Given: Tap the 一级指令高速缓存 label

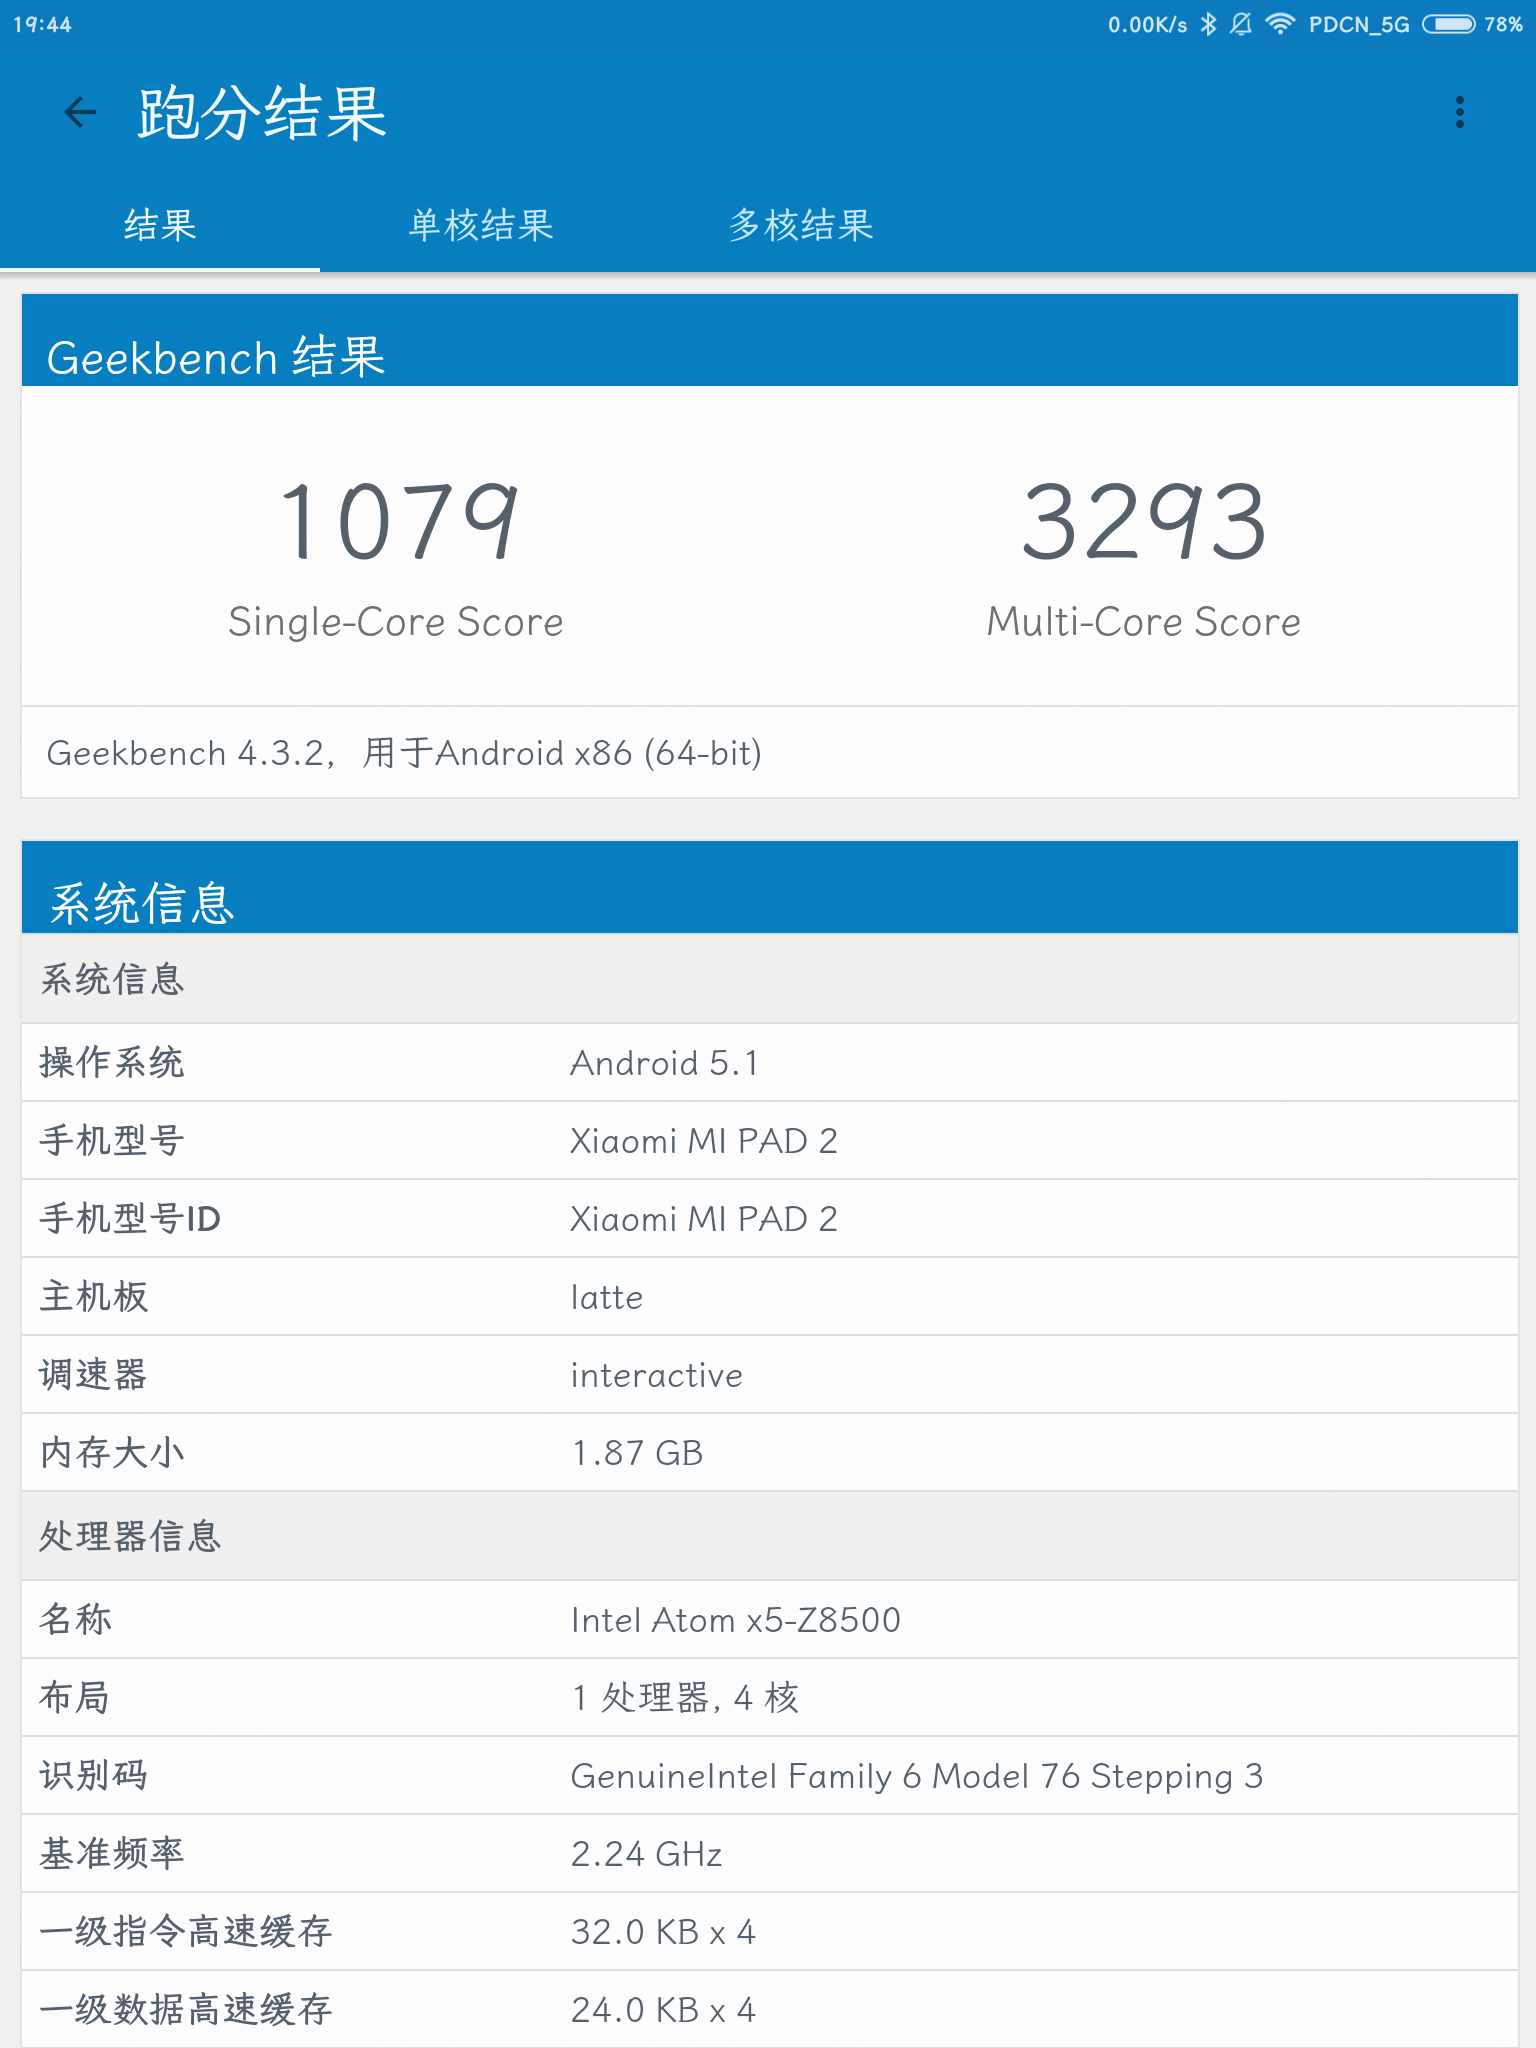Looking at the screenshot, I should [185, 1932].
